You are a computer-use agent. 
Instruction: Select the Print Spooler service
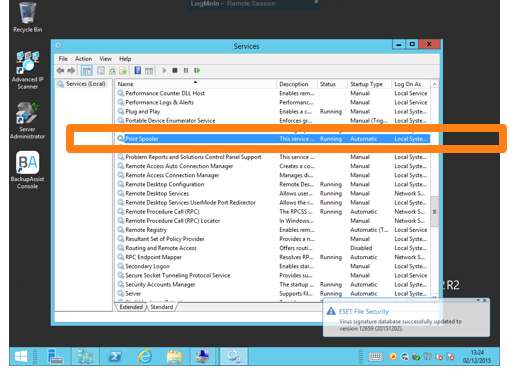point(273,139)
